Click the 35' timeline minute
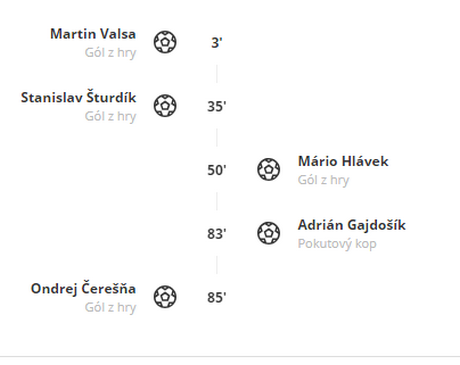Screen dimensions: 460x365 217,106
